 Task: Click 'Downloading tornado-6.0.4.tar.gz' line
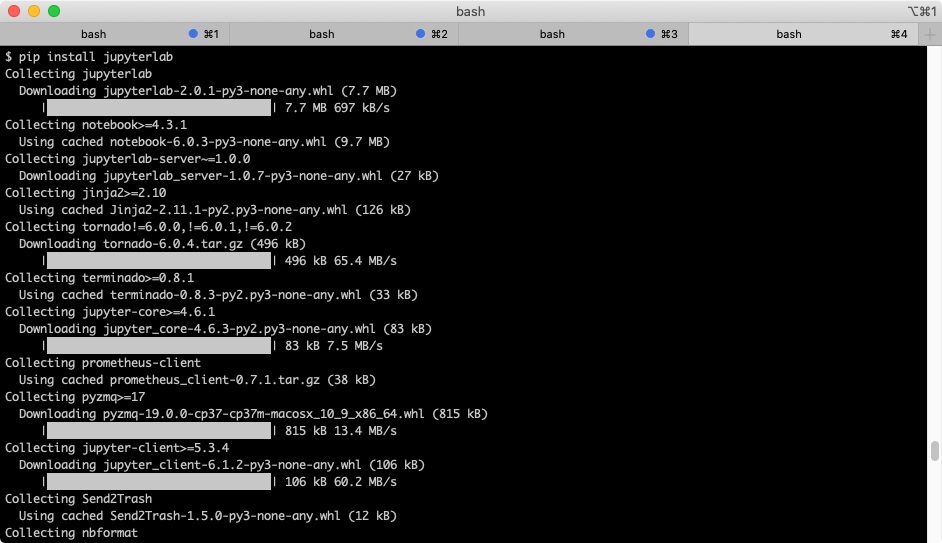point(162,244)
